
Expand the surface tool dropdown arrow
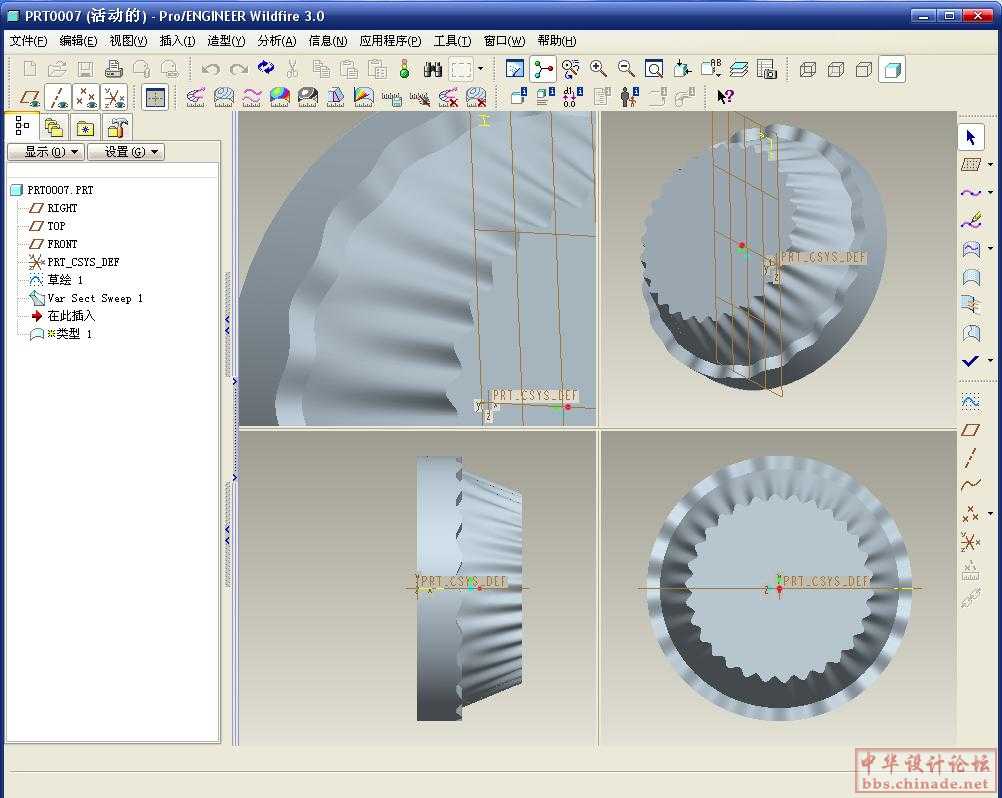click(990, 249)
